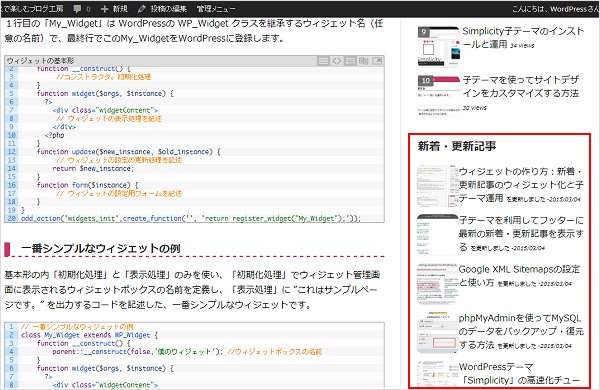
Task: Click thumbnail beside 子テーマを利用してフッター article
Action: (x=437, y=235)
